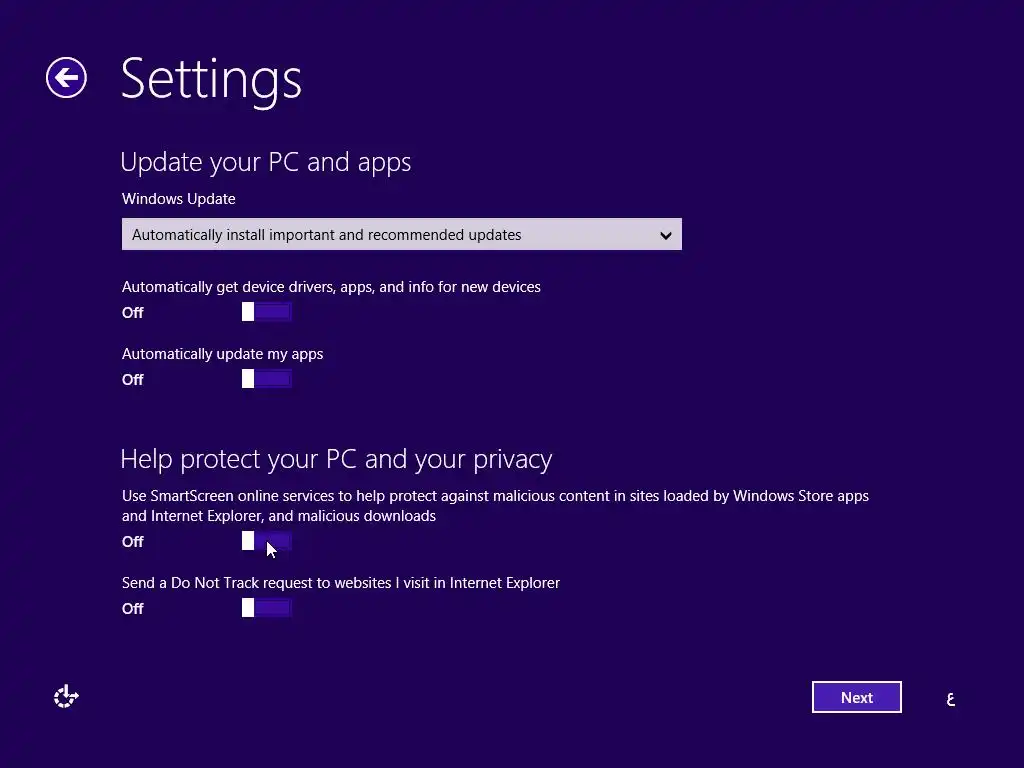Click the SmartScreen description text
The image size is (1024, 768).
click(495, 505)
